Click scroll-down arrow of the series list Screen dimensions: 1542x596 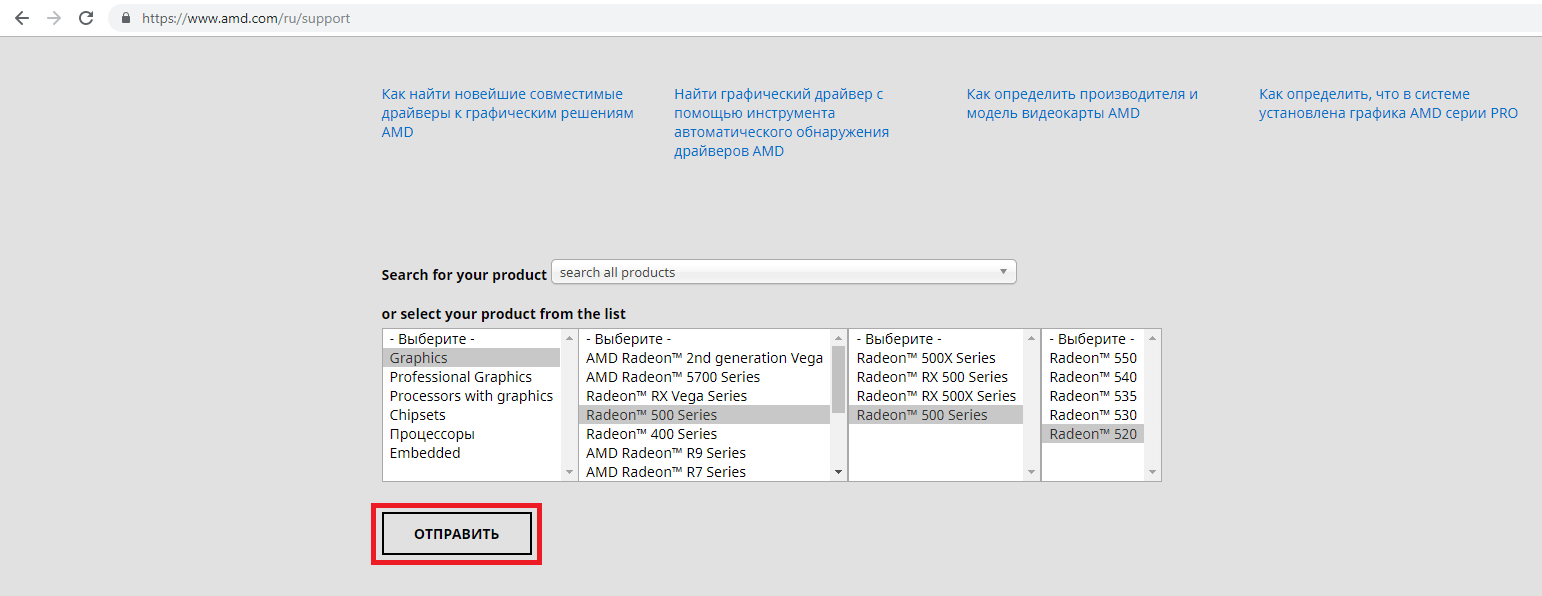[838, 472]
